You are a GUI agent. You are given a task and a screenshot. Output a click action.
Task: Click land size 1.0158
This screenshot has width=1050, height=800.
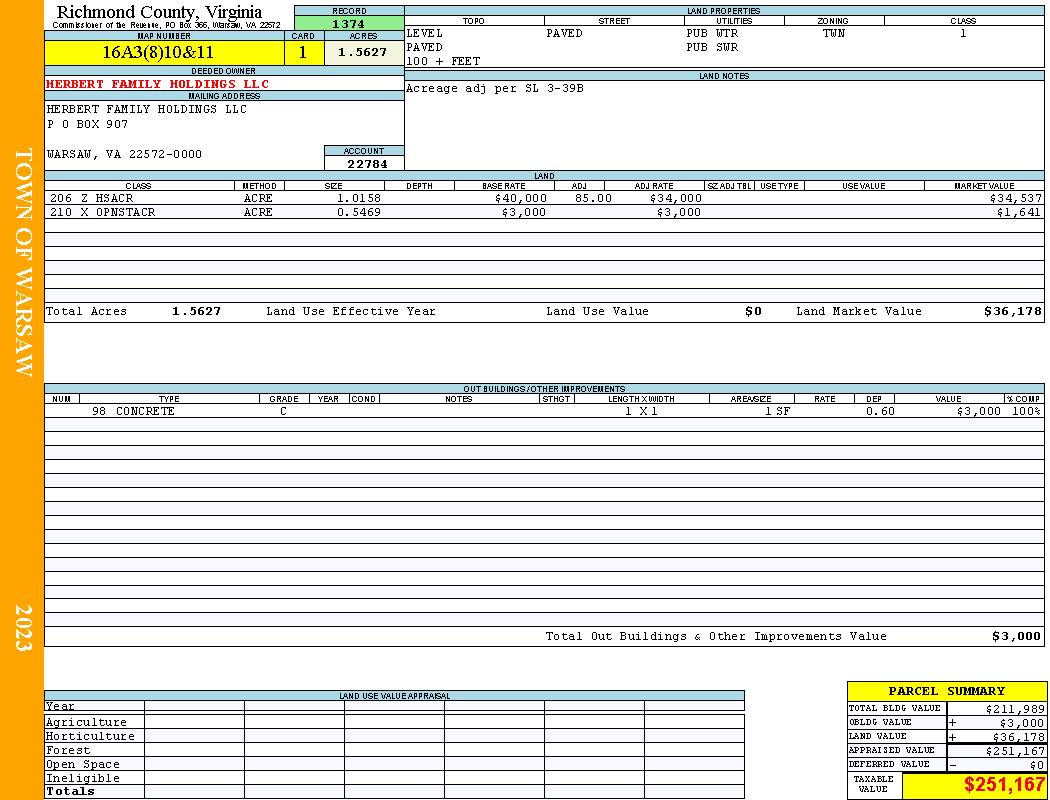359,199
